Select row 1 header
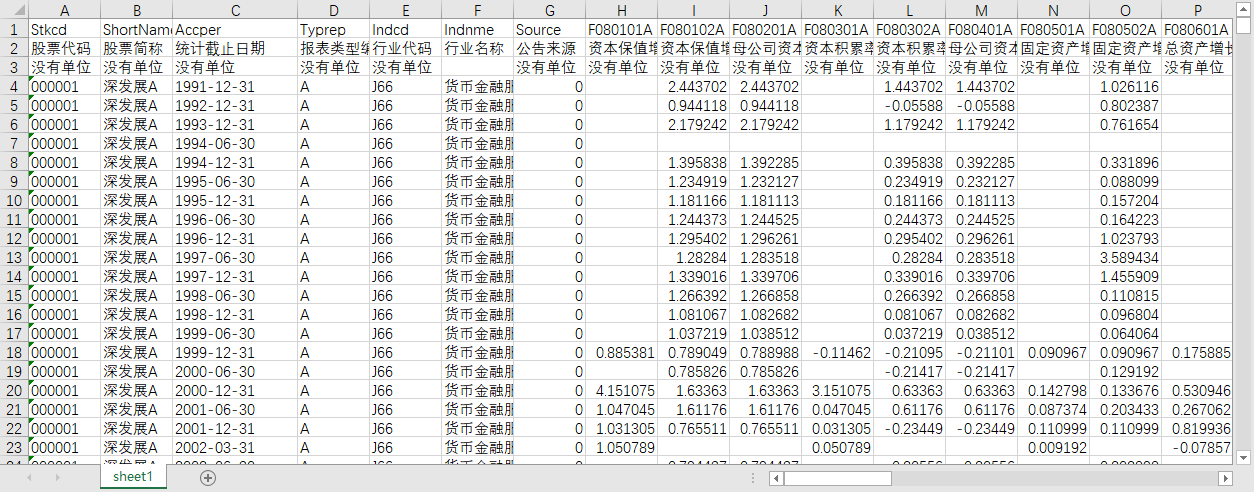 [x=14, y=30]
